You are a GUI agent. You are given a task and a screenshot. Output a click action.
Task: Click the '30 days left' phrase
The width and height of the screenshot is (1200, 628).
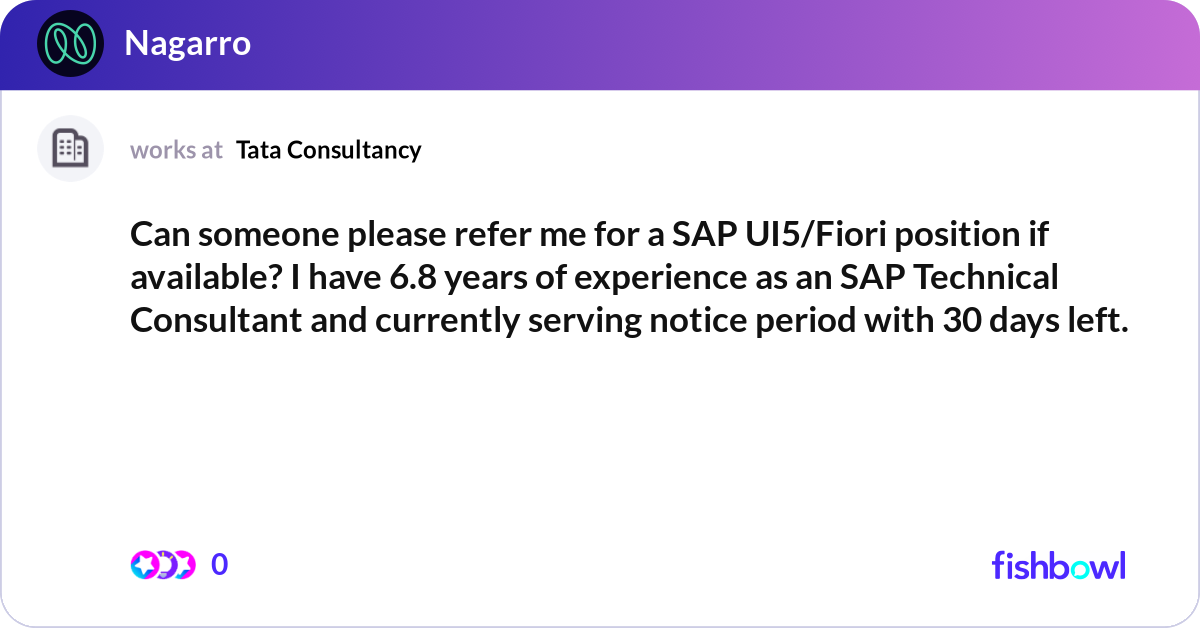[1034, 319]
